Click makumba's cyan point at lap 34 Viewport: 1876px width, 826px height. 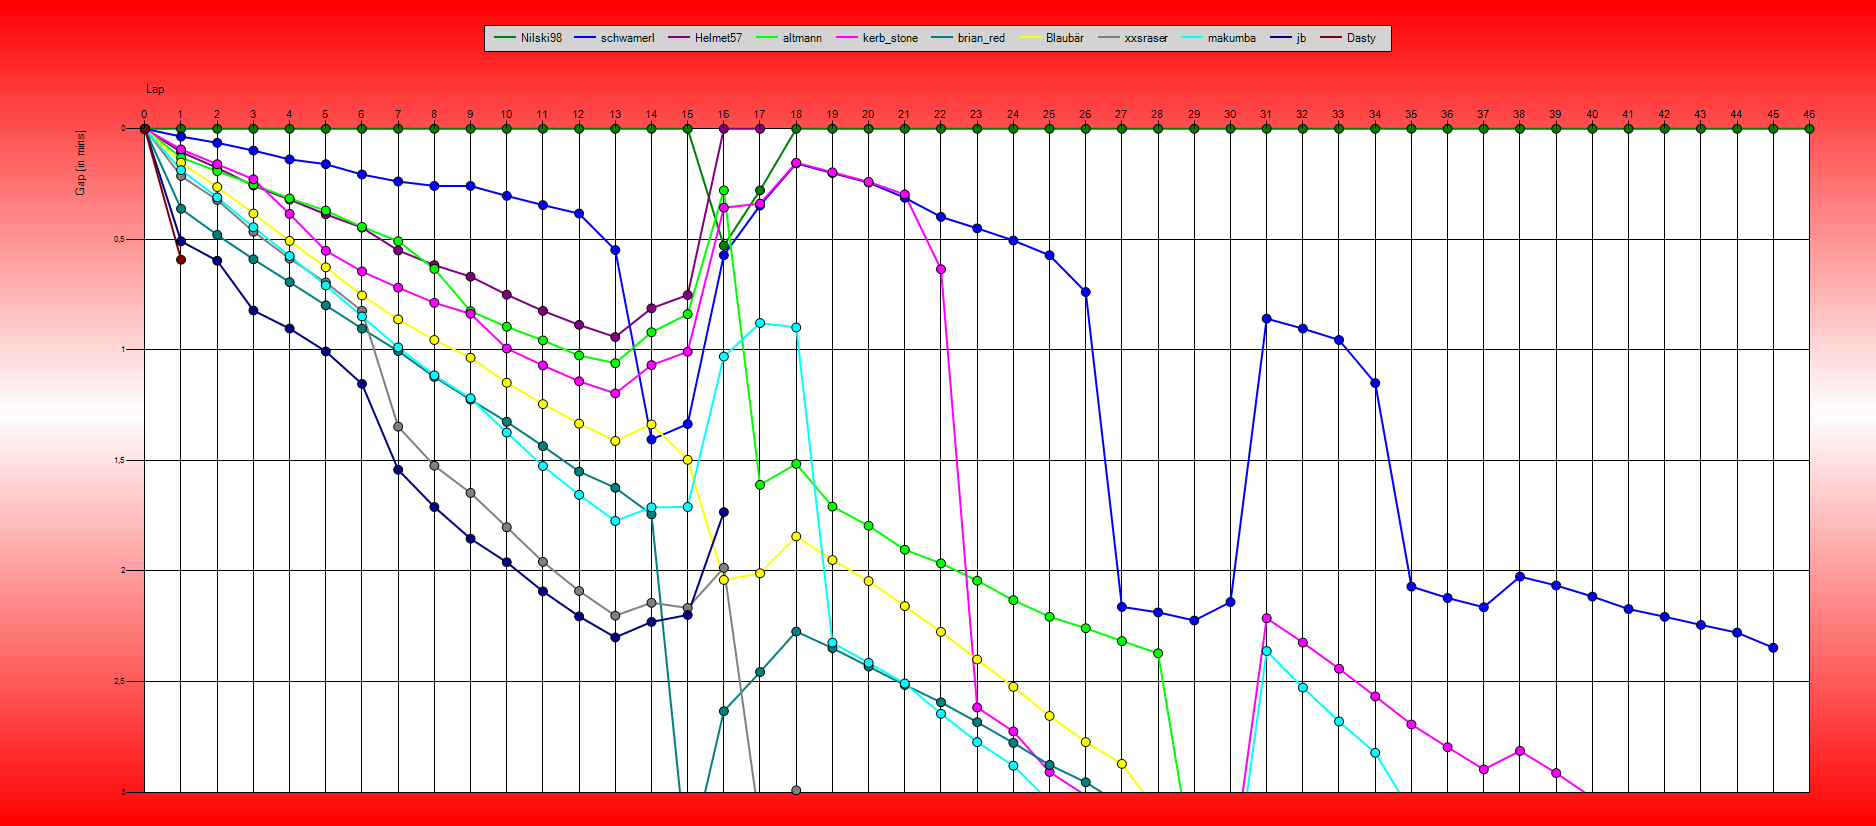coord(1375,752)
